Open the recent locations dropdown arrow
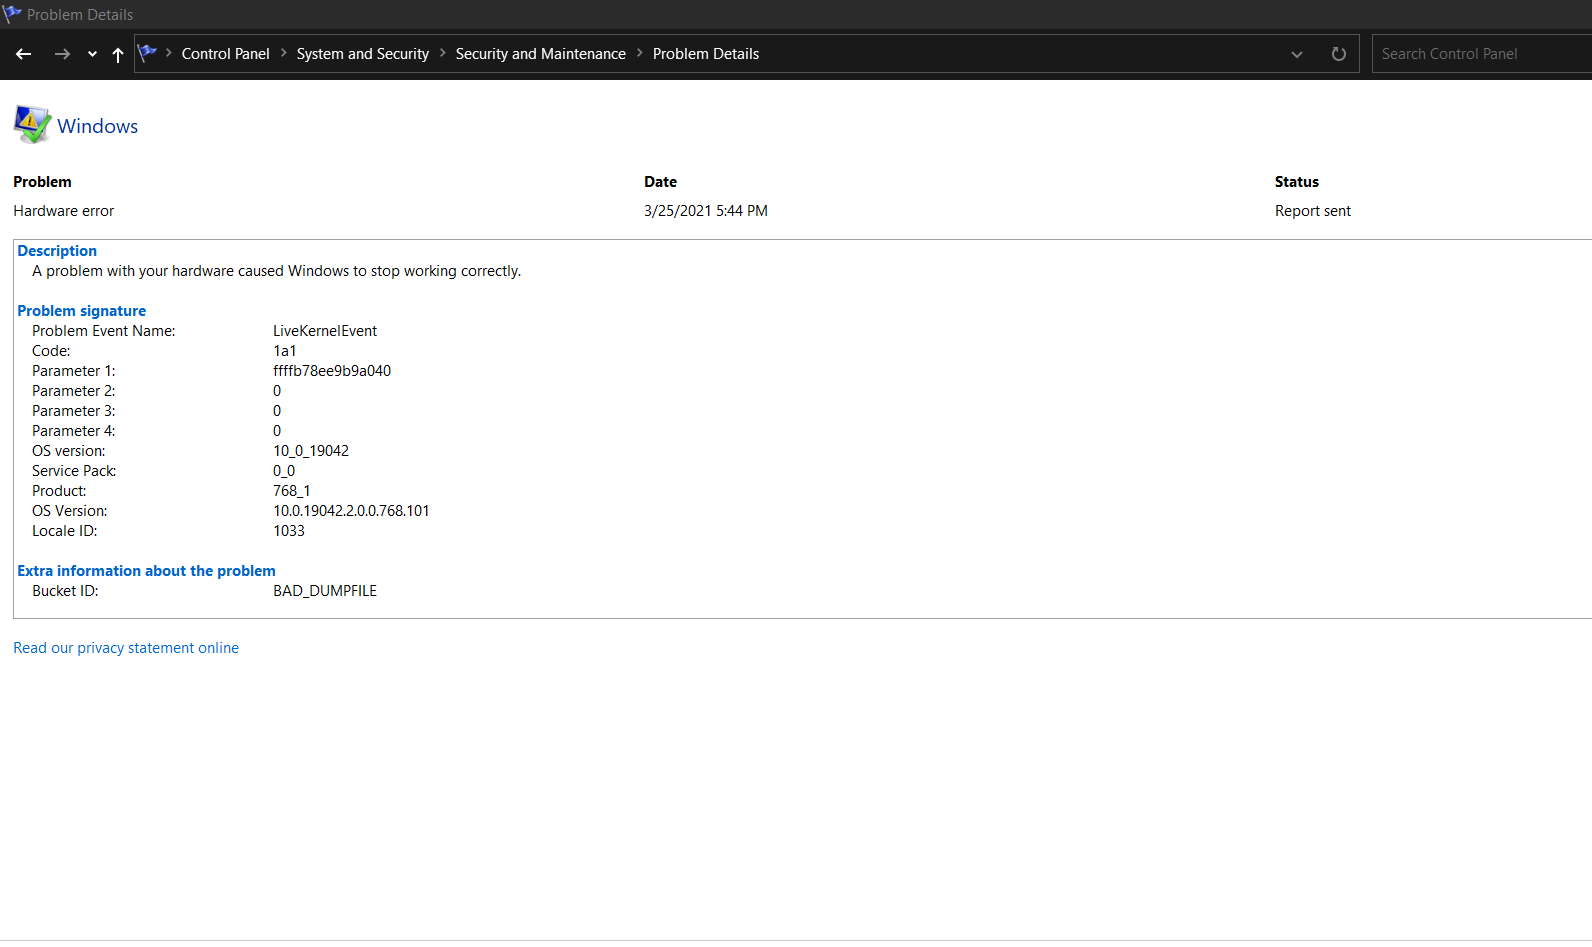 point(92,55)
